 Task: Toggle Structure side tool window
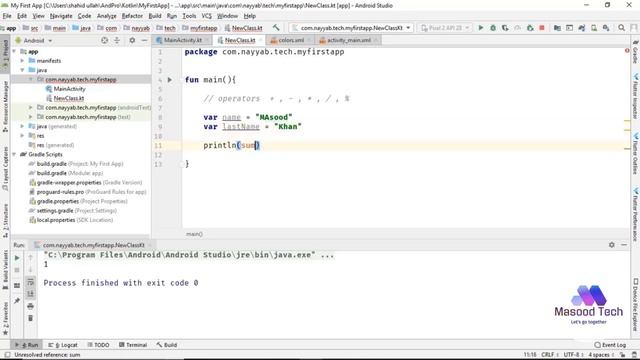[5, 221]
